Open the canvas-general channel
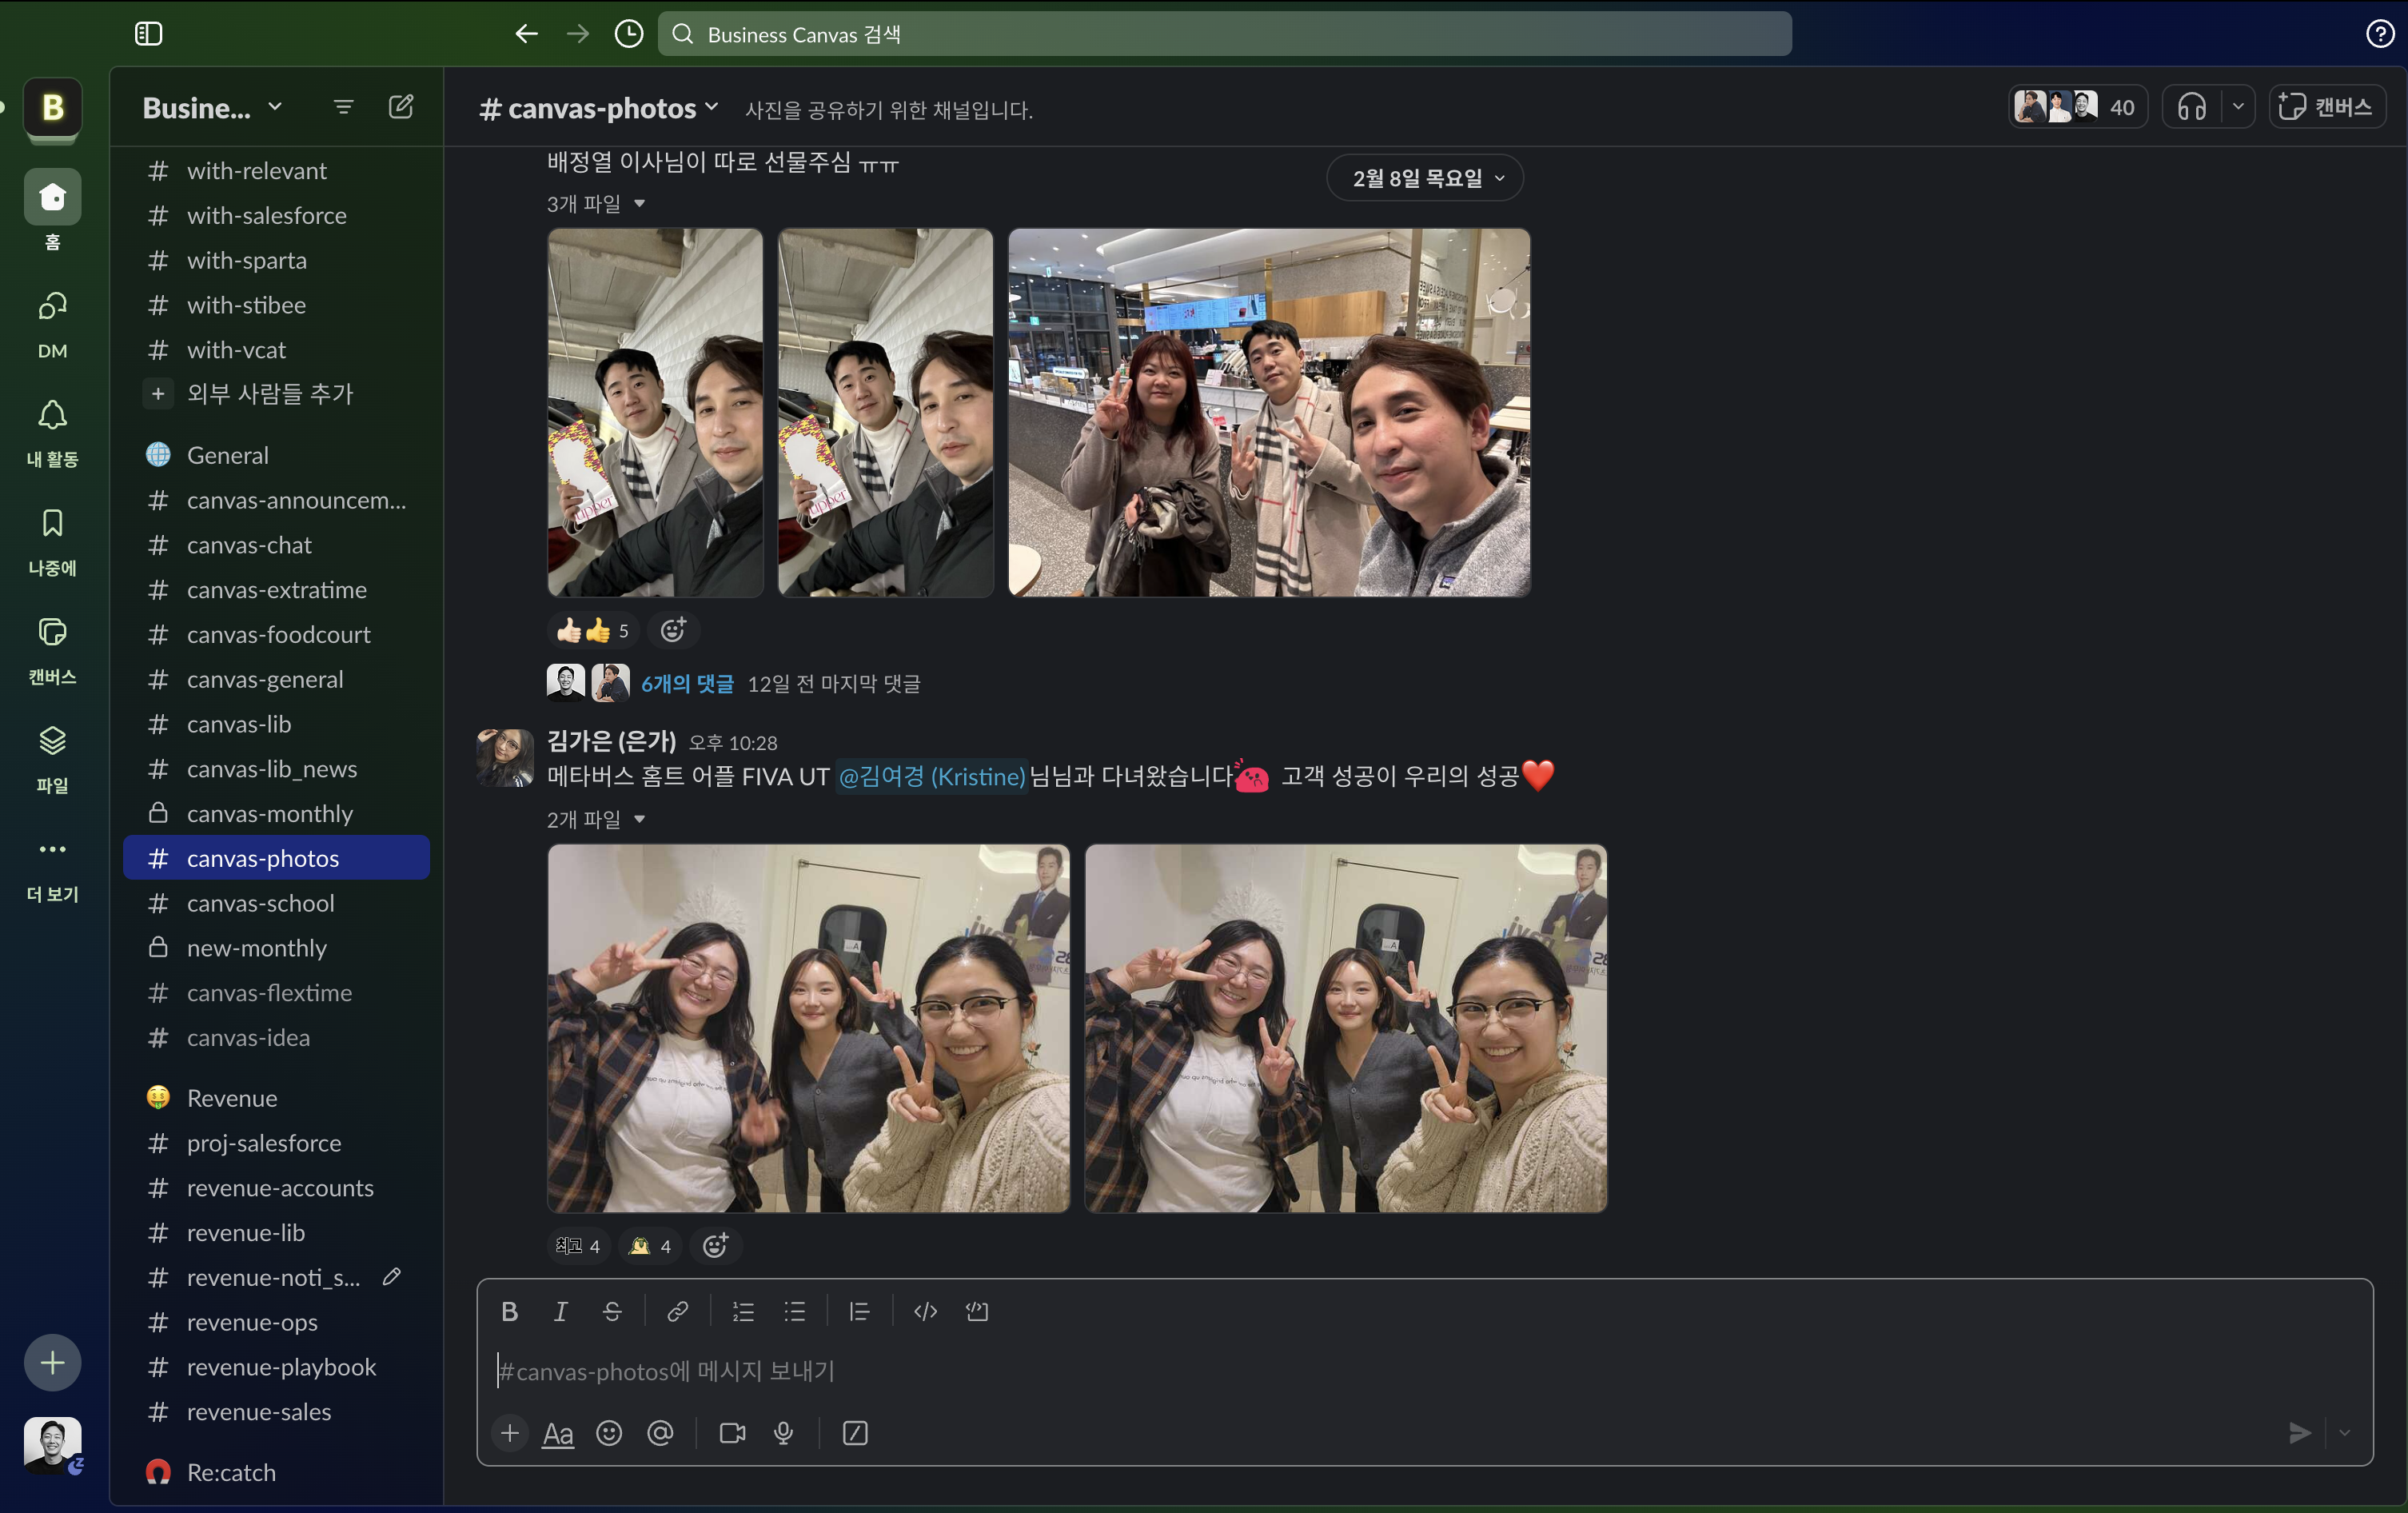Viewport: 2408px width, 1513px height. pyautogui.click(x=264, y=679)
